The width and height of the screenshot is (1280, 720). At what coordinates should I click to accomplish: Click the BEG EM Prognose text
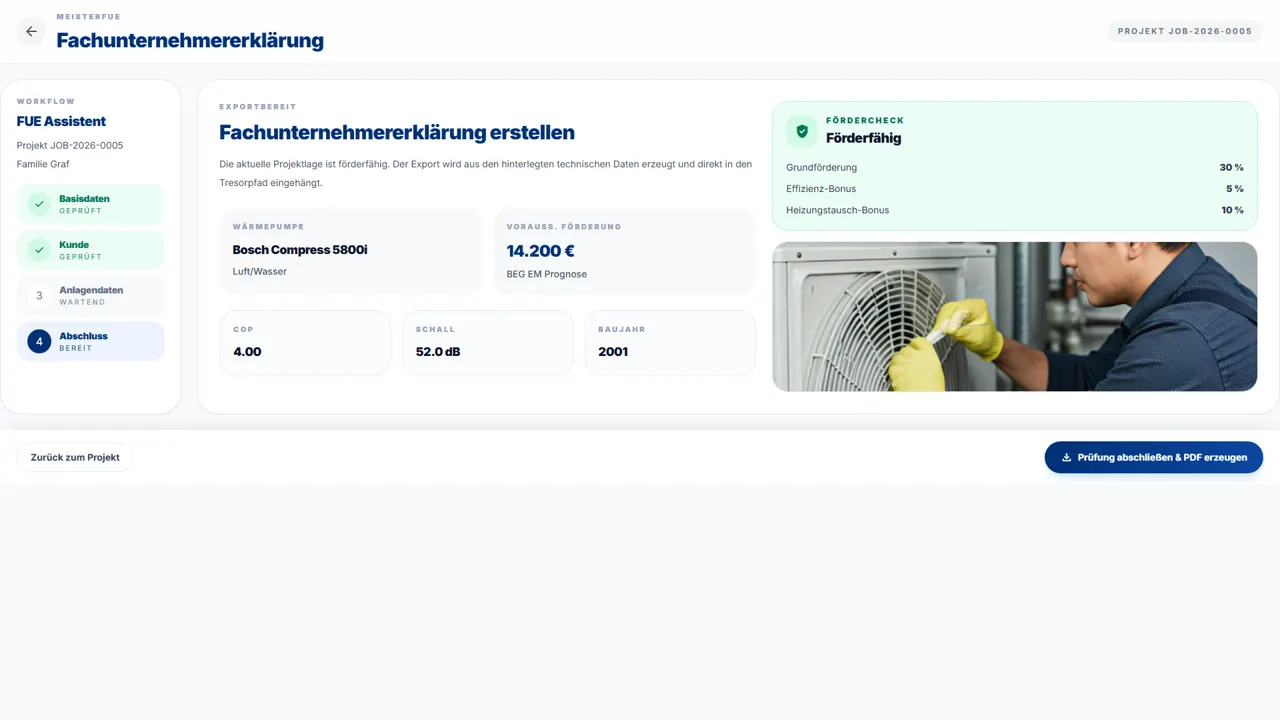pyautogui.click(x=547, y=274)
